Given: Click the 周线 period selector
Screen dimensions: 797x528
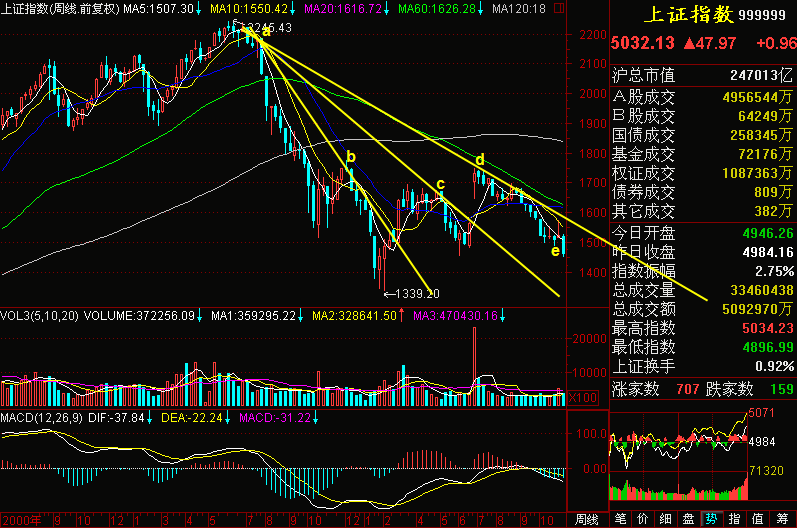Looking at the screenshot, I should 587,519.
